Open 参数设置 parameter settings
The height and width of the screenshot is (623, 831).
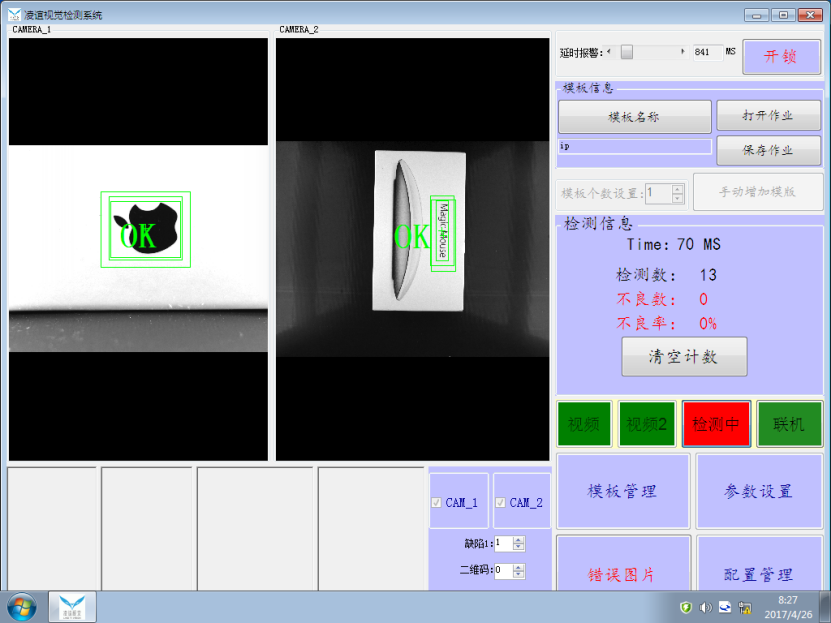(759, 490)
